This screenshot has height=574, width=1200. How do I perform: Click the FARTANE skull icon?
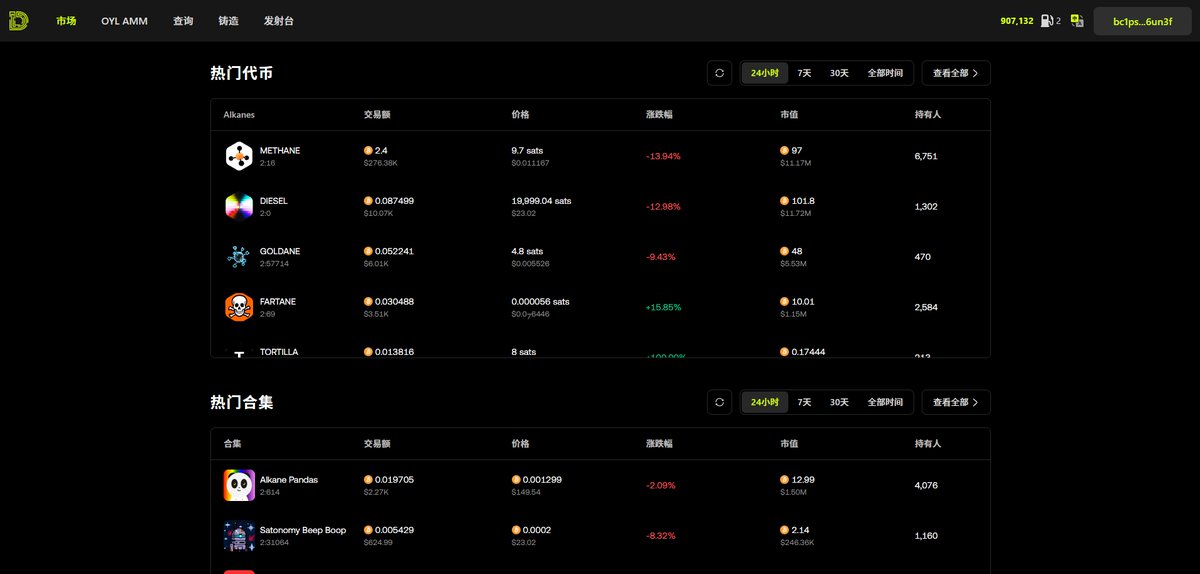tap(239, 307)
